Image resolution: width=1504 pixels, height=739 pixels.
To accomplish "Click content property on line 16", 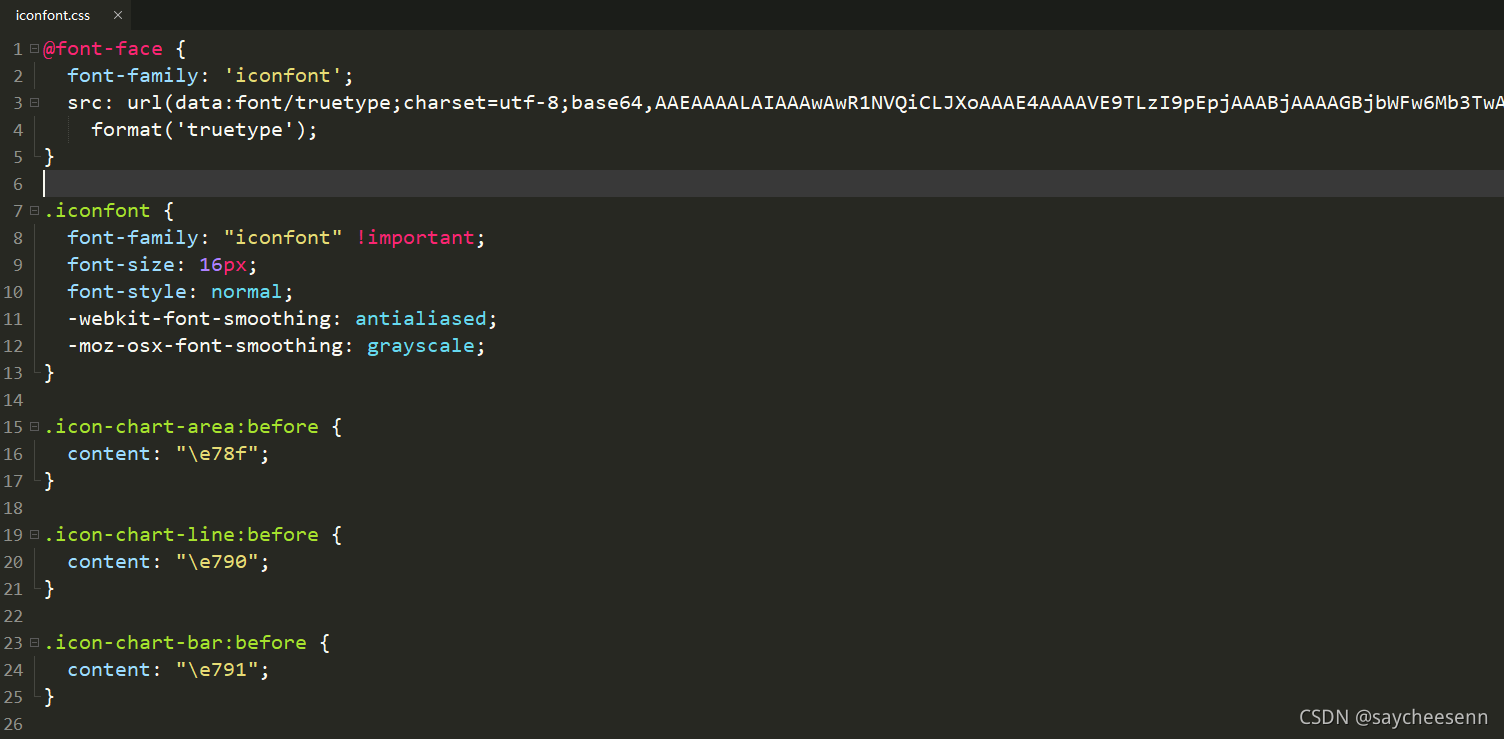I will [x=109, y=454].
